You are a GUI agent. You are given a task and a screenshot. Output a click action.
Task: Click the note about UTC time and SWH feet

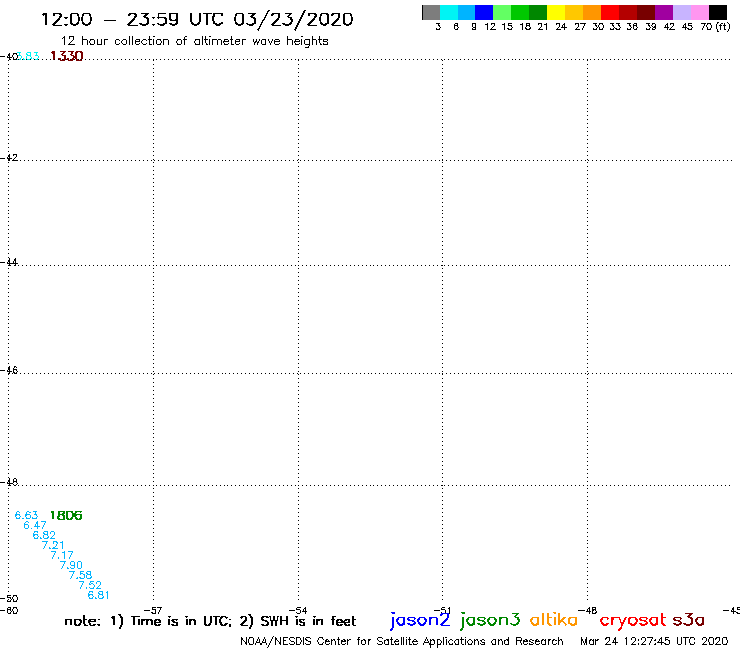(x=210, y=621)
